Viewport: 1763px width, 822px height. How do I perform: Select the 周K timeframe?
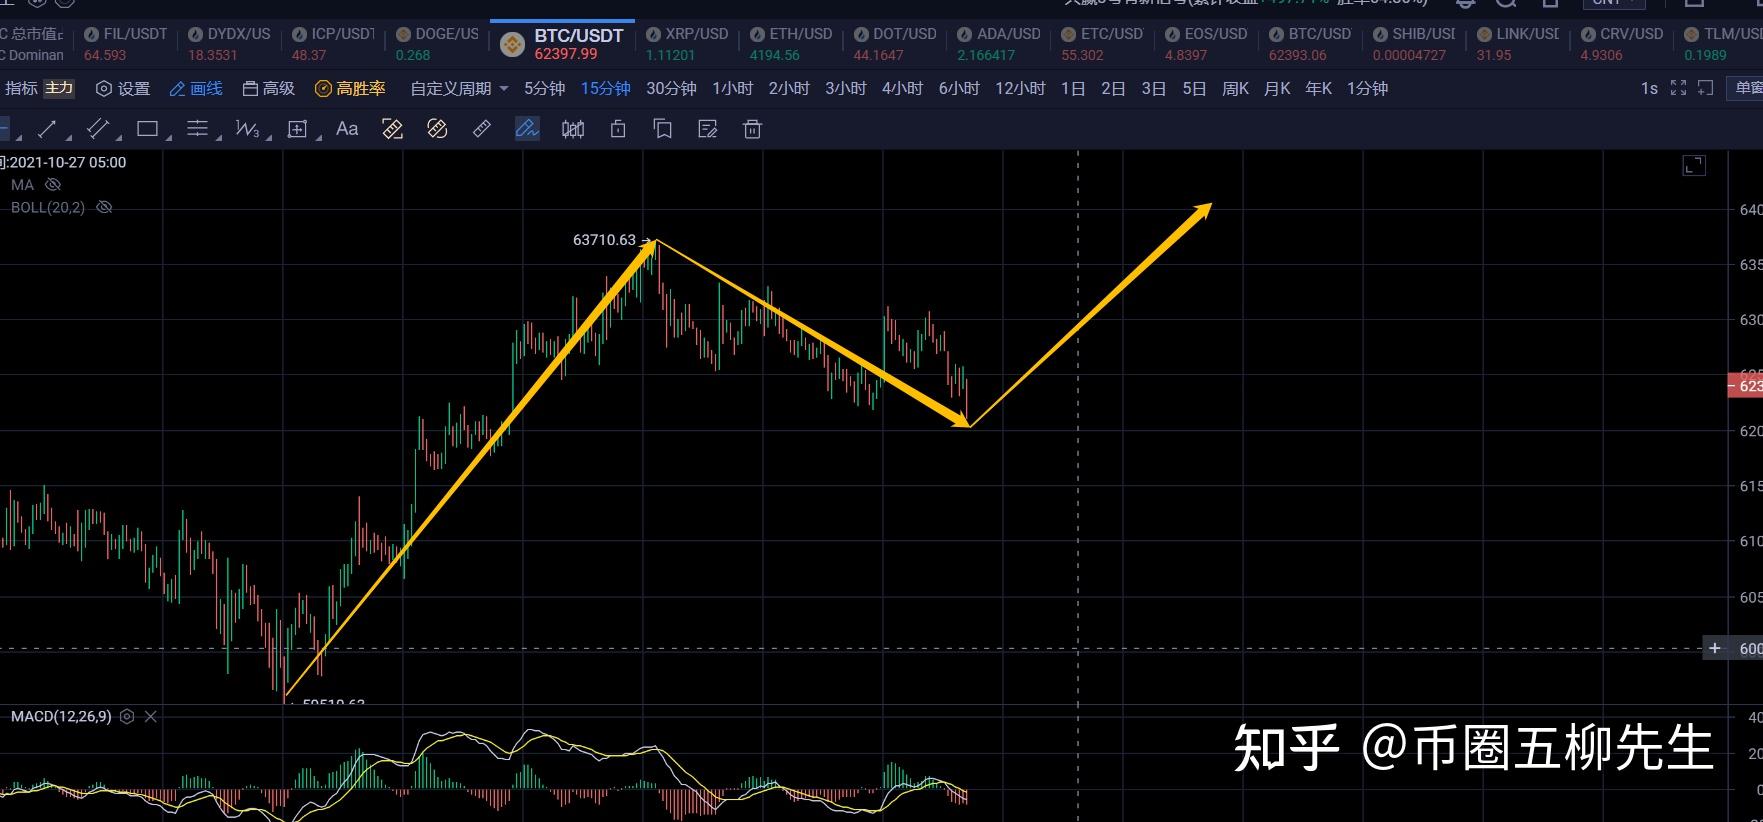pos(1235,89)
